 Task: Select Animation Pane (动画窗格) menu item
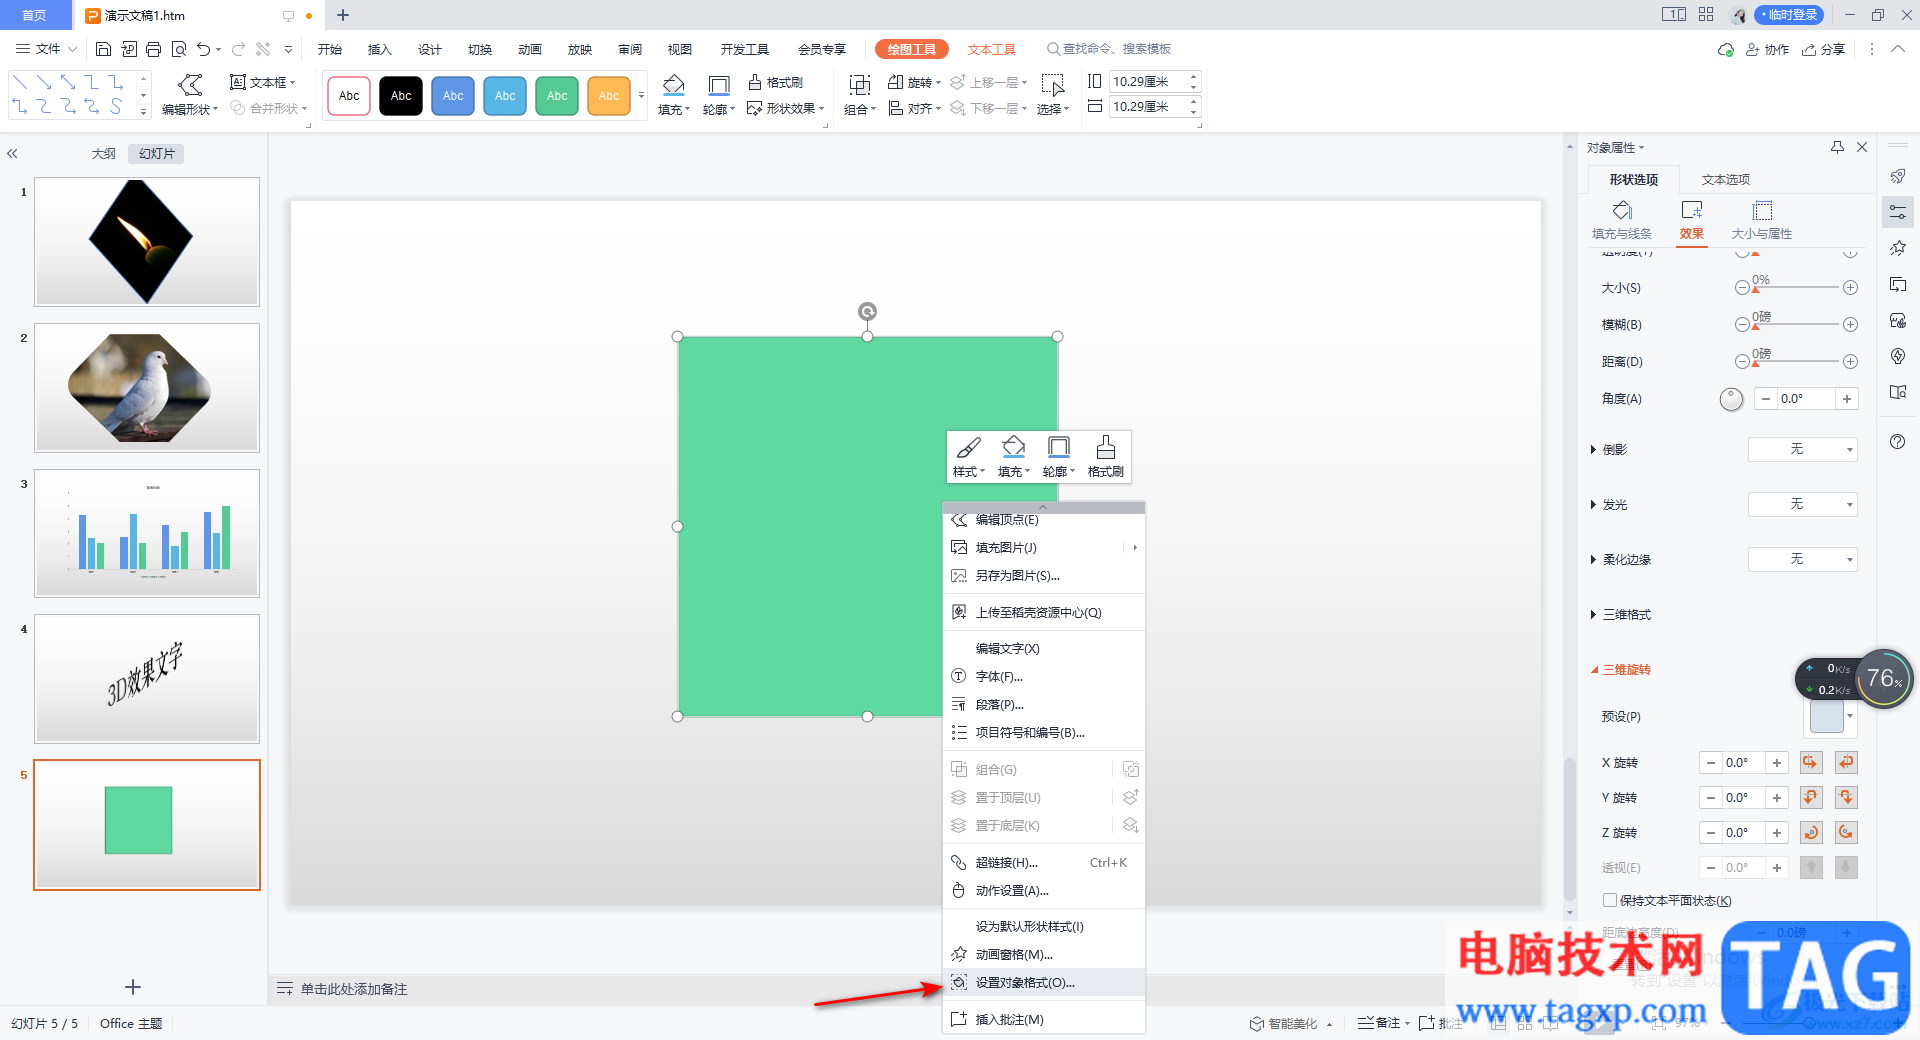(1044, 954)
